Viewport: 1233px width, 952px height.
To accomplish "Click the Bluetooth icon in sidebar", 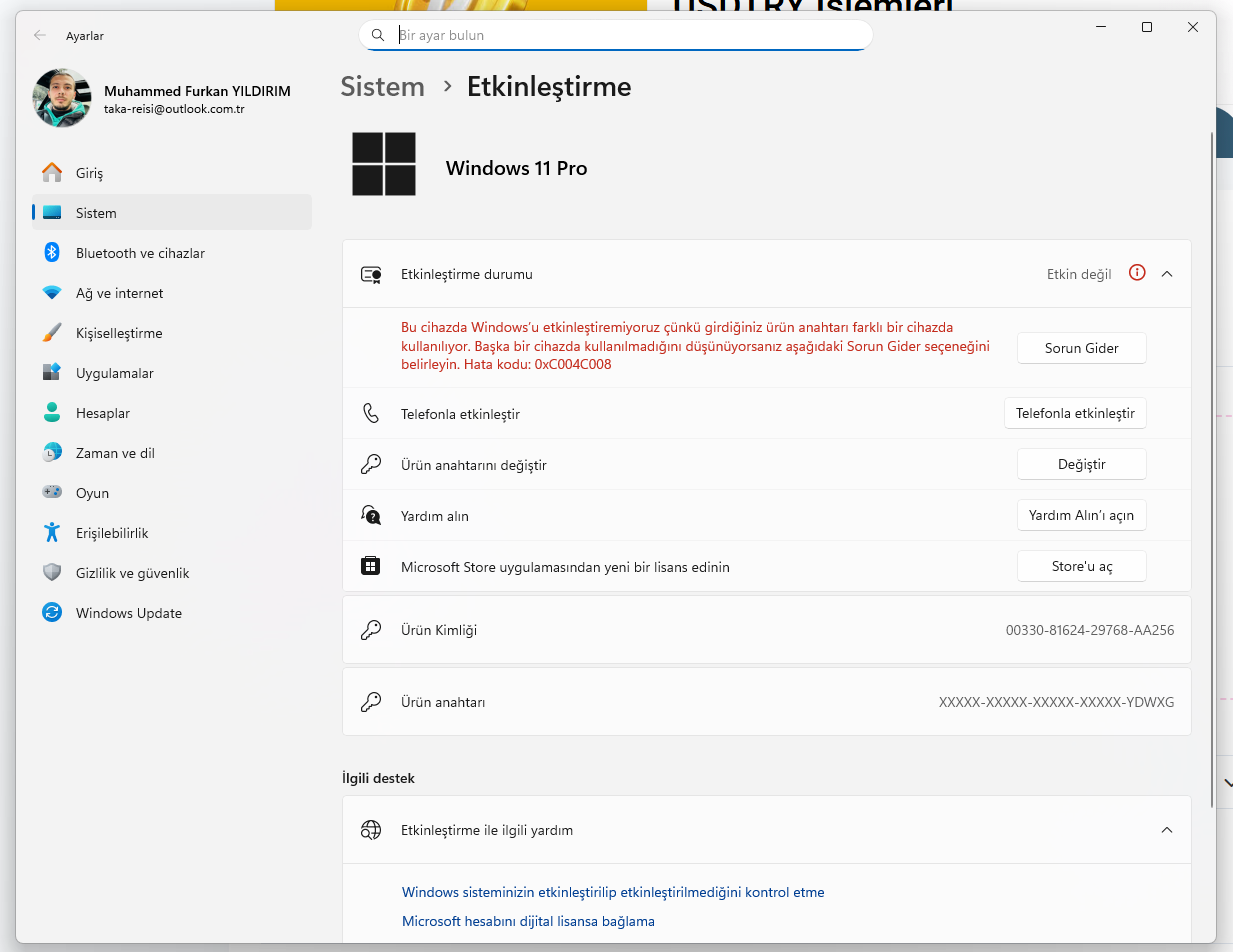I will pyautogui.click(x=52, y=253).
